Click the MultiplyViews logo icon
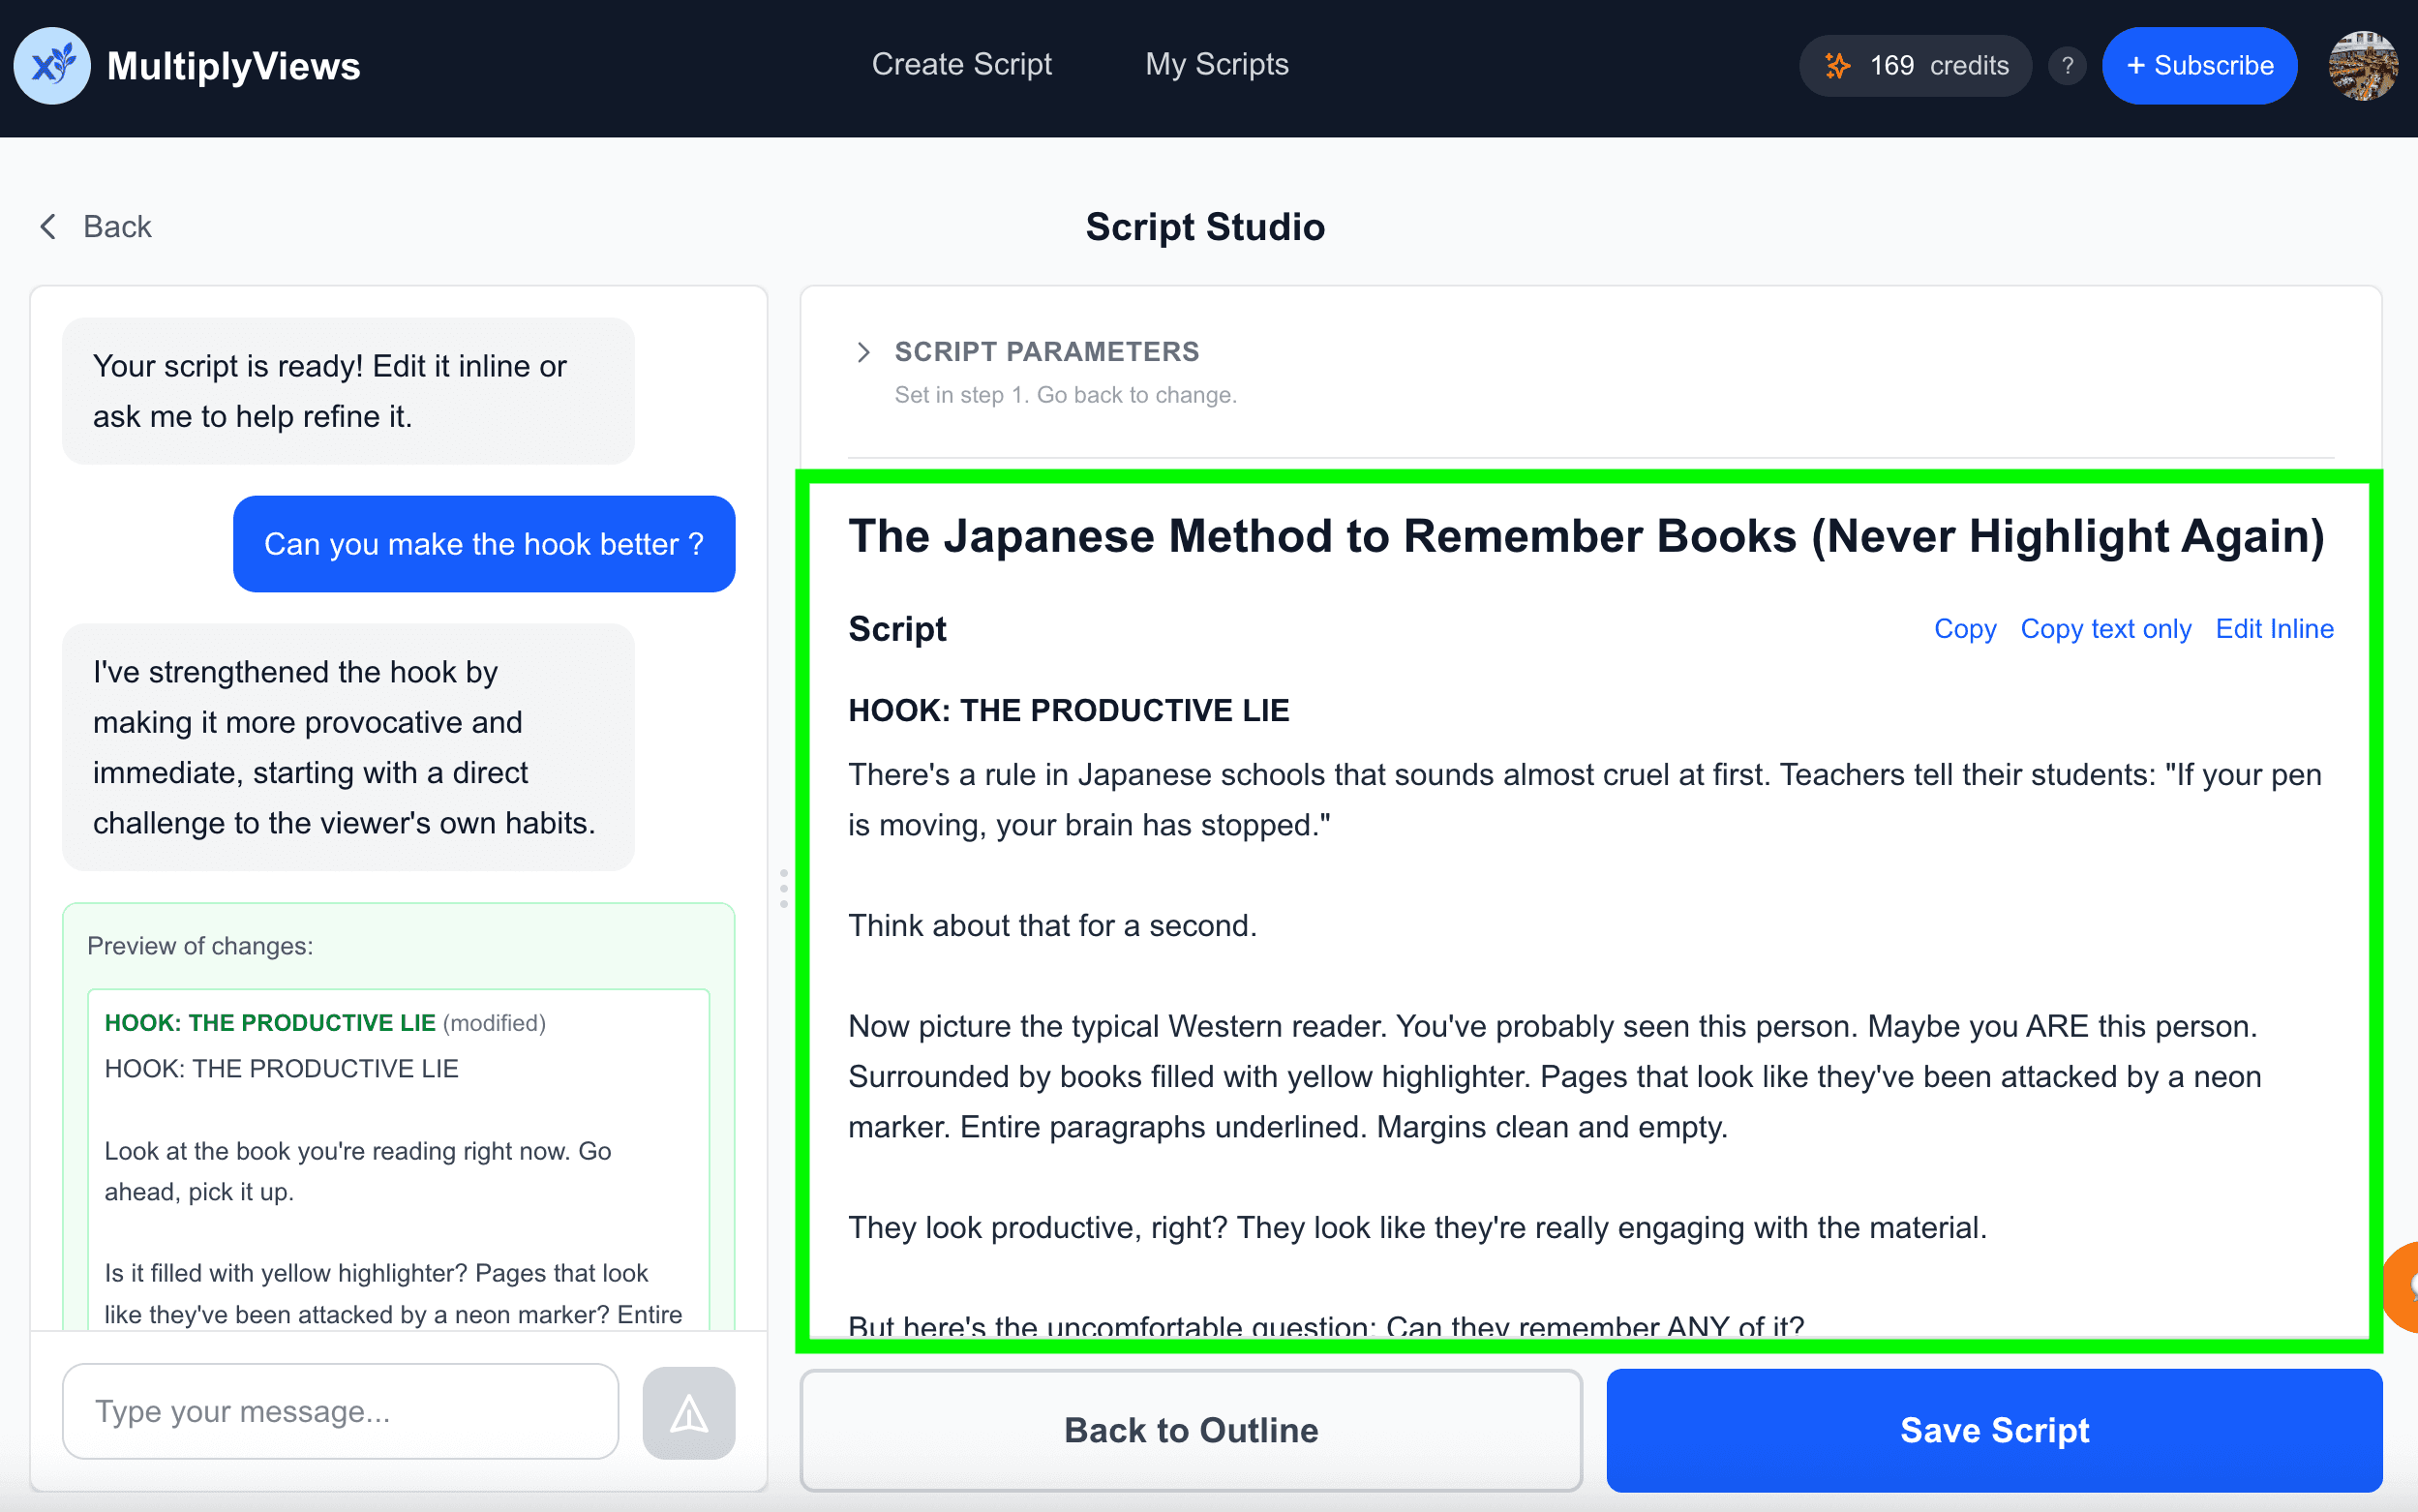 click(x=52, y=66)
